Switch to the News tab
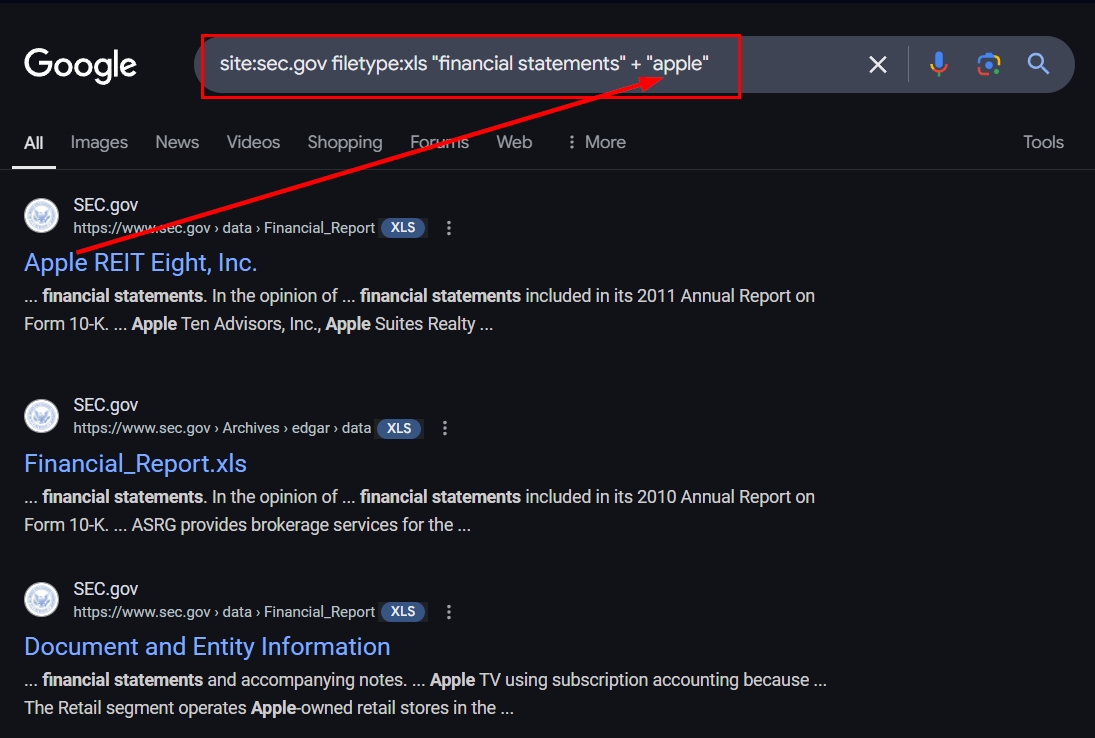 tap(177, 142)
